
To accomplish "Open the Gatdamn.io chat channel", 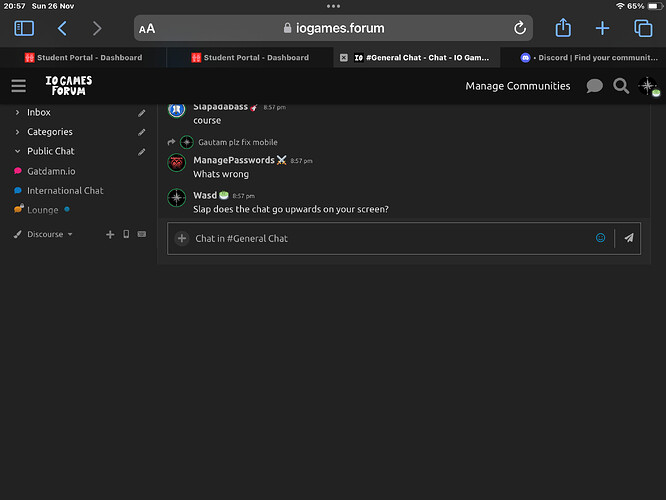I will 51,171.
